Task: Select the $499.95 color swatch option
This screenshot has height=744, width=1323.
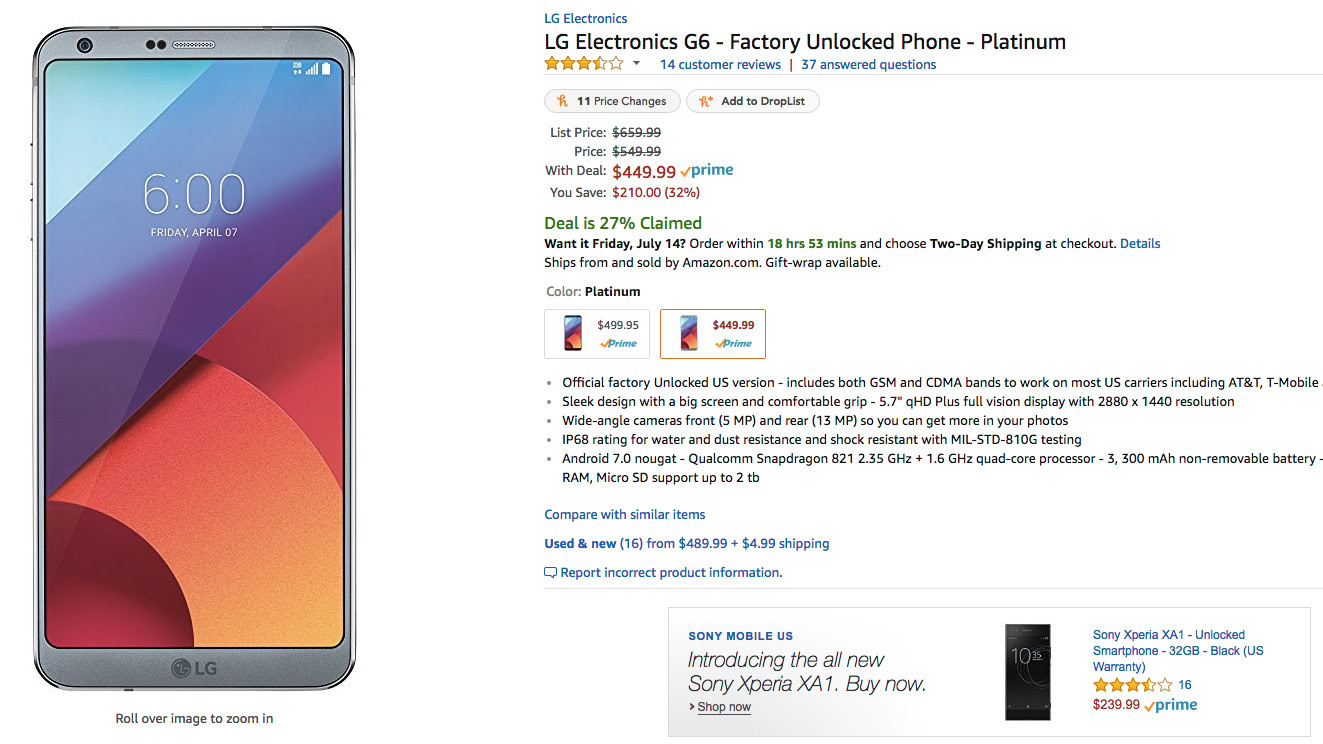Action: click(597, 334)
